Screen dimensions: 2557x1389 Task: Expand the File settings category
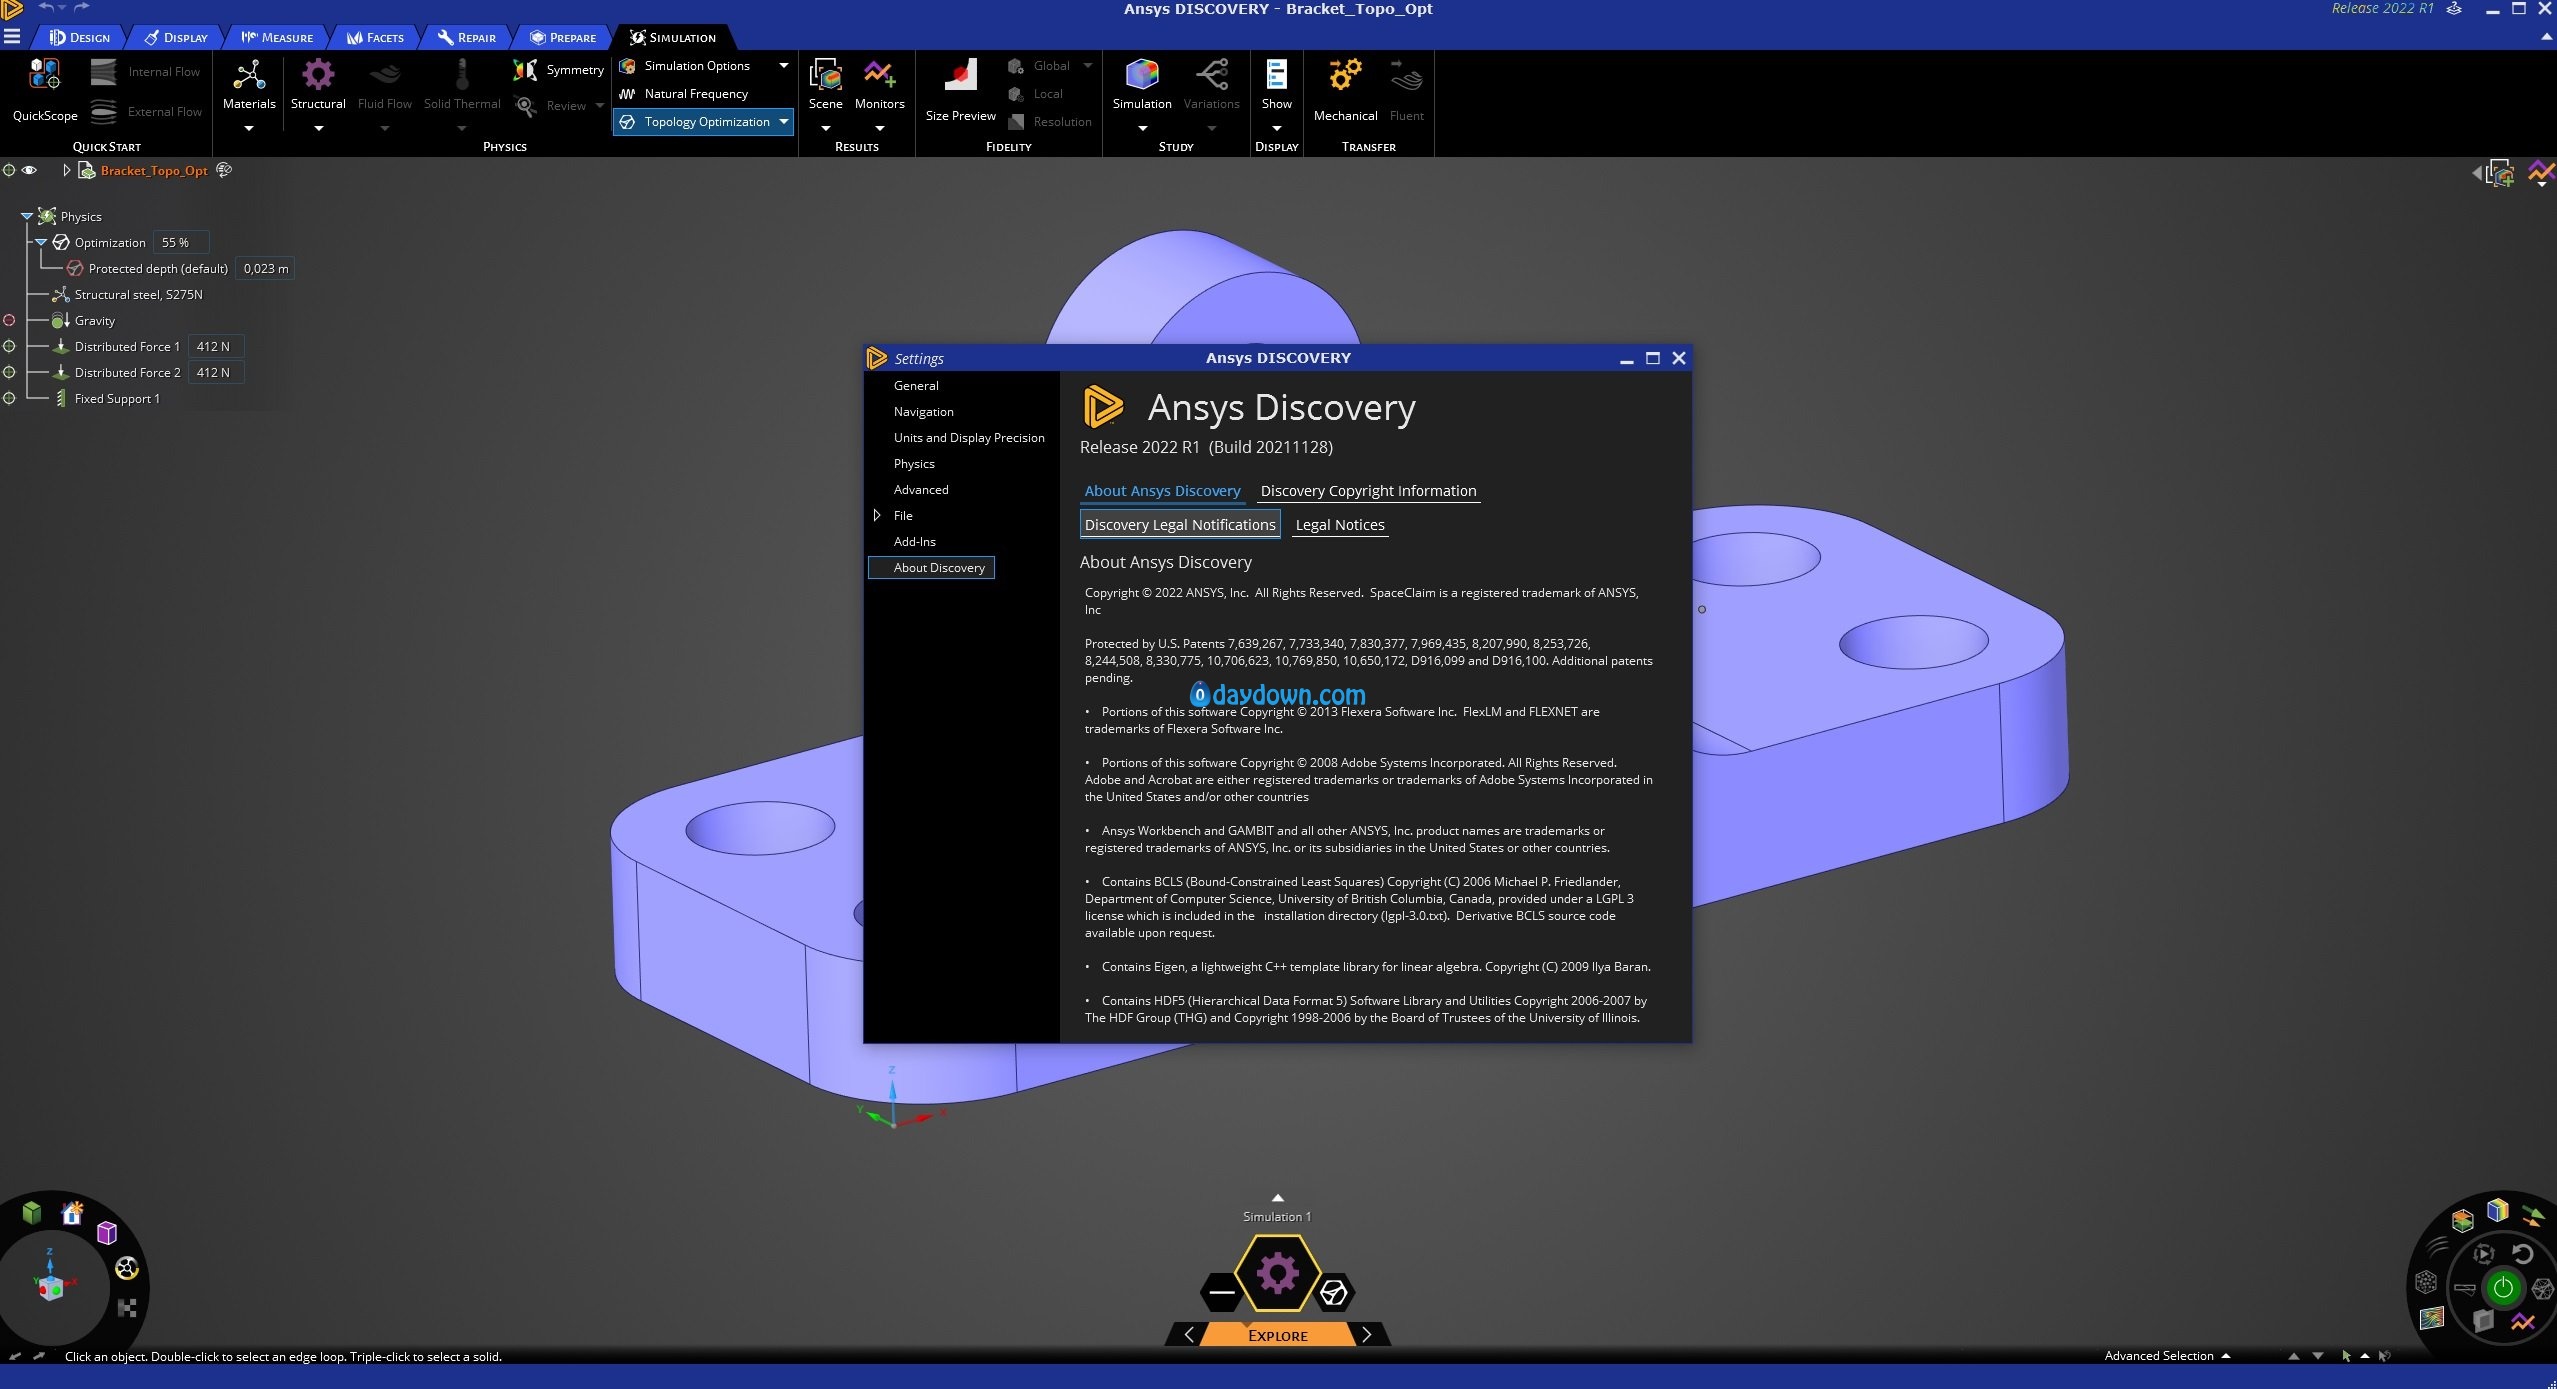point(877,516)
